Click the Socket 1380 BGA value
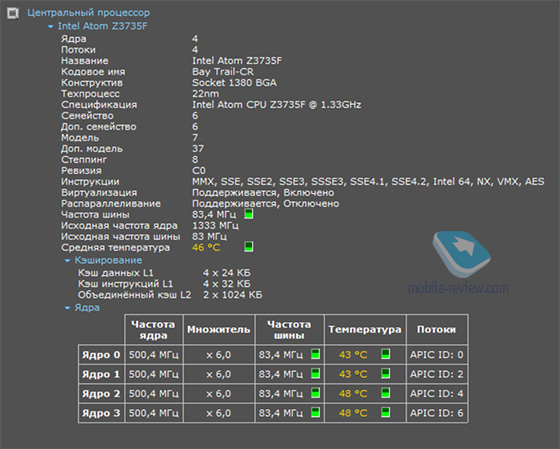560x449 pixels. coord(234,83)
